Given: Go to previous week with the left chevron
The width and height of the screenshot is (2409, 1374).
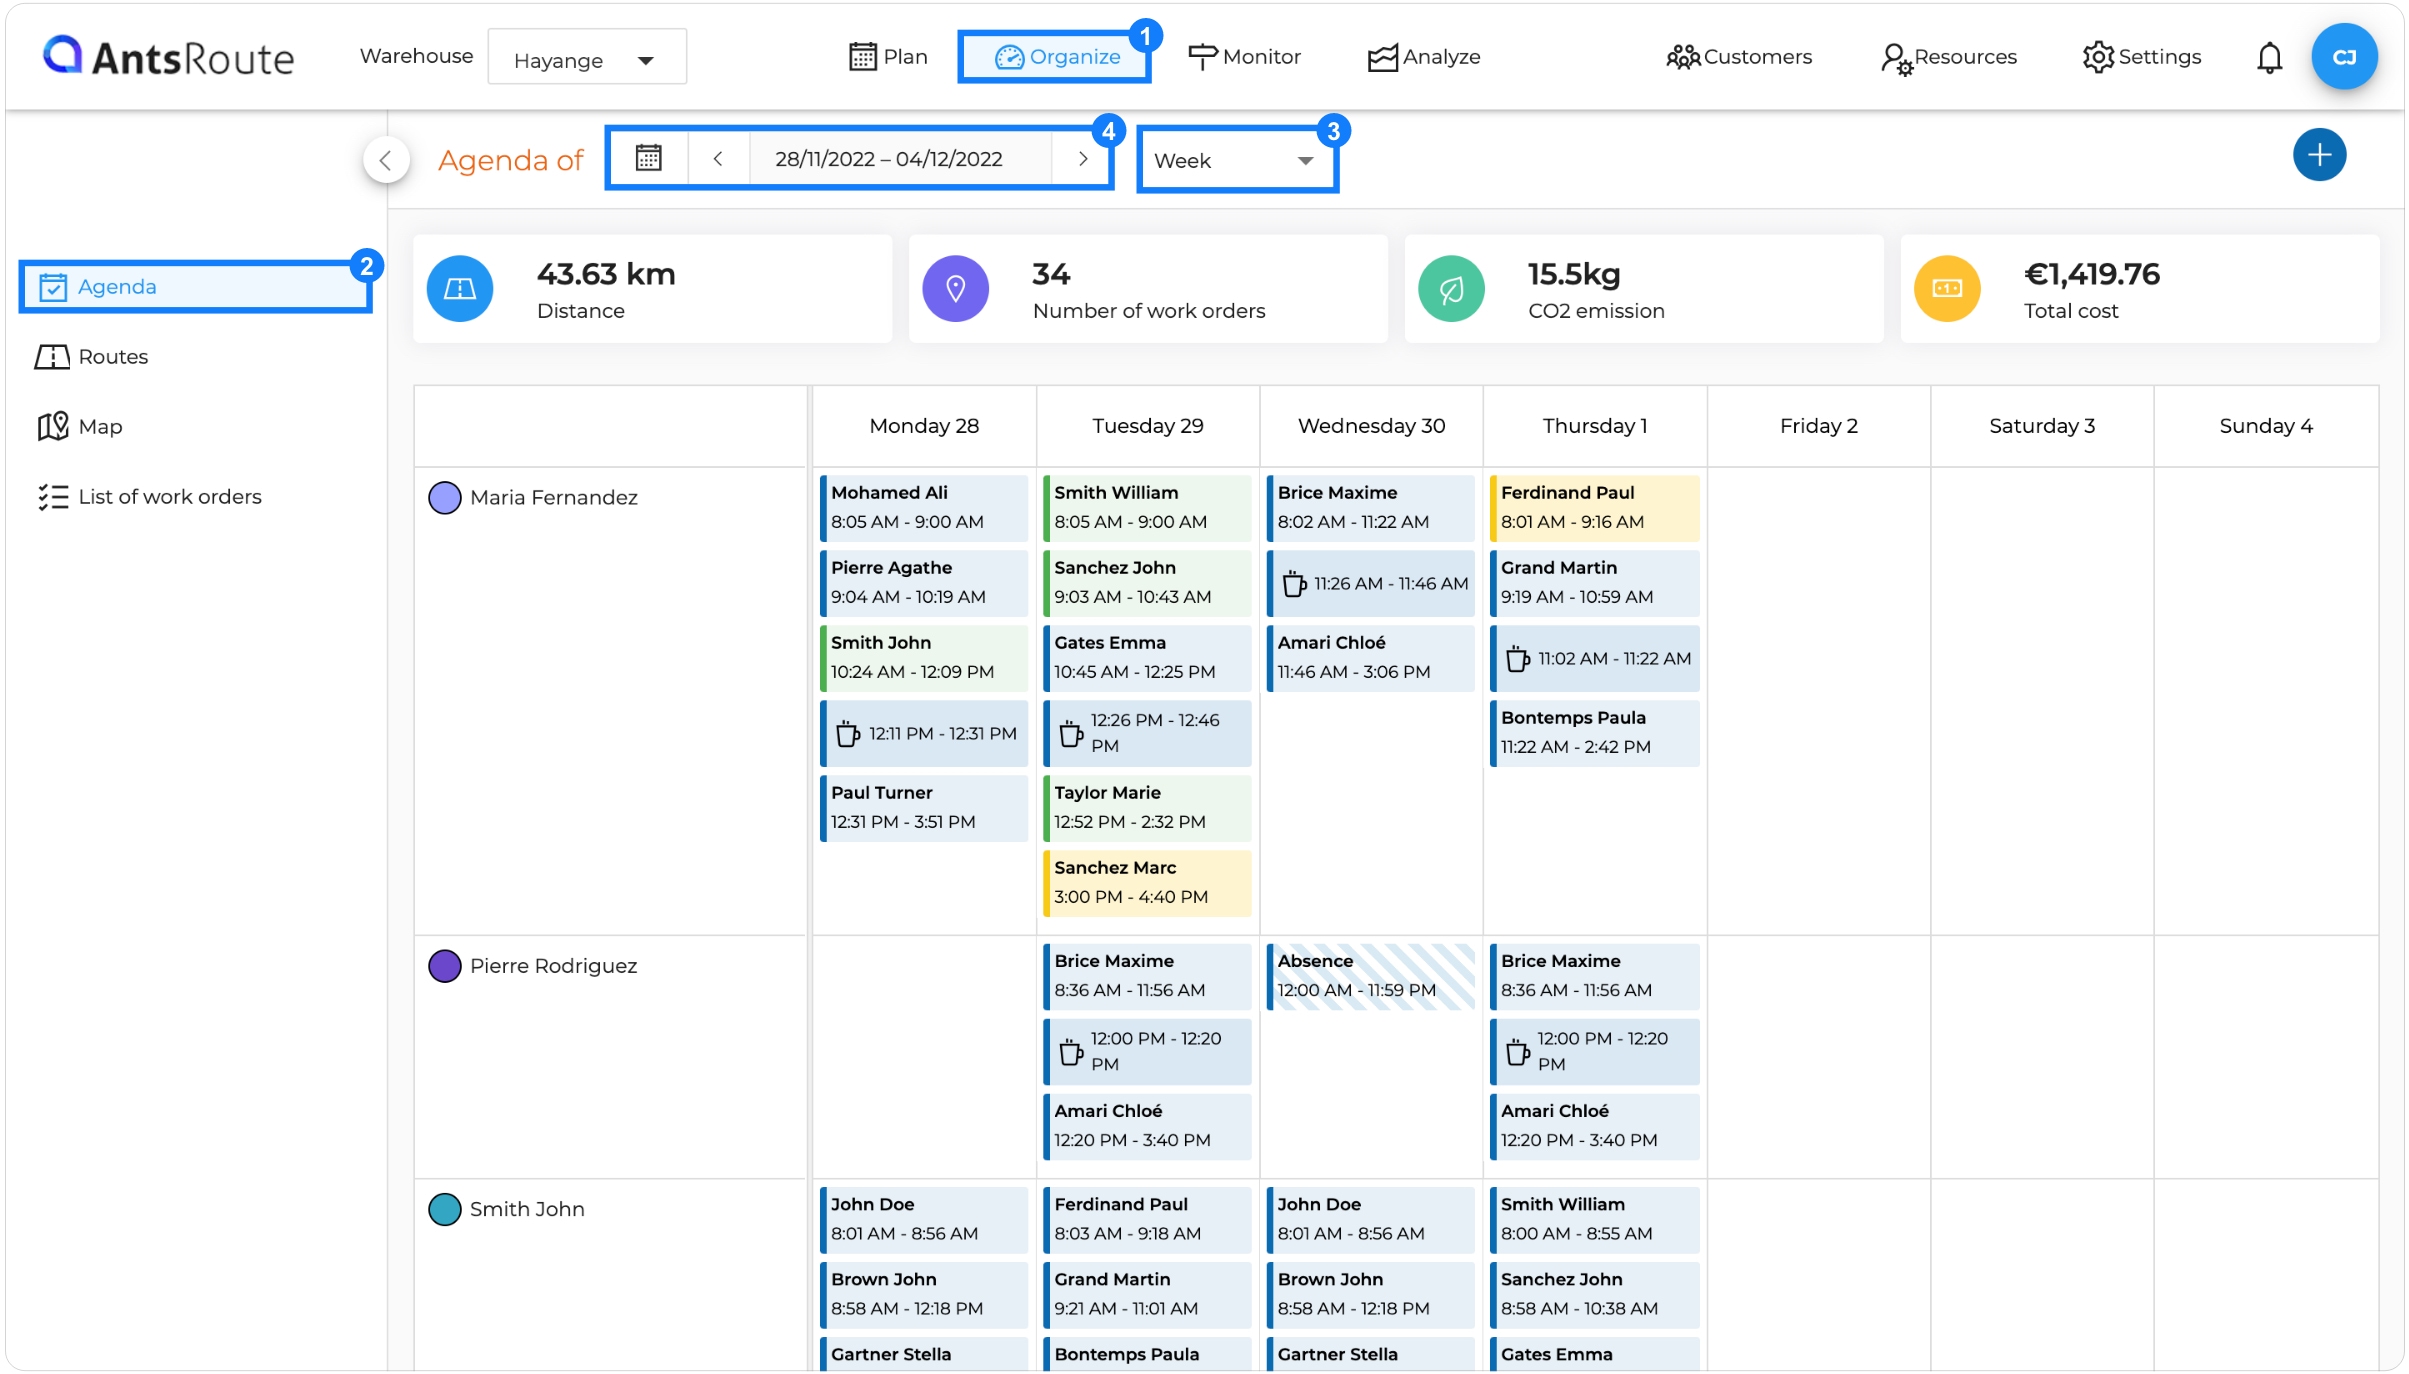Looking at the screenshot, I should 719,157.
